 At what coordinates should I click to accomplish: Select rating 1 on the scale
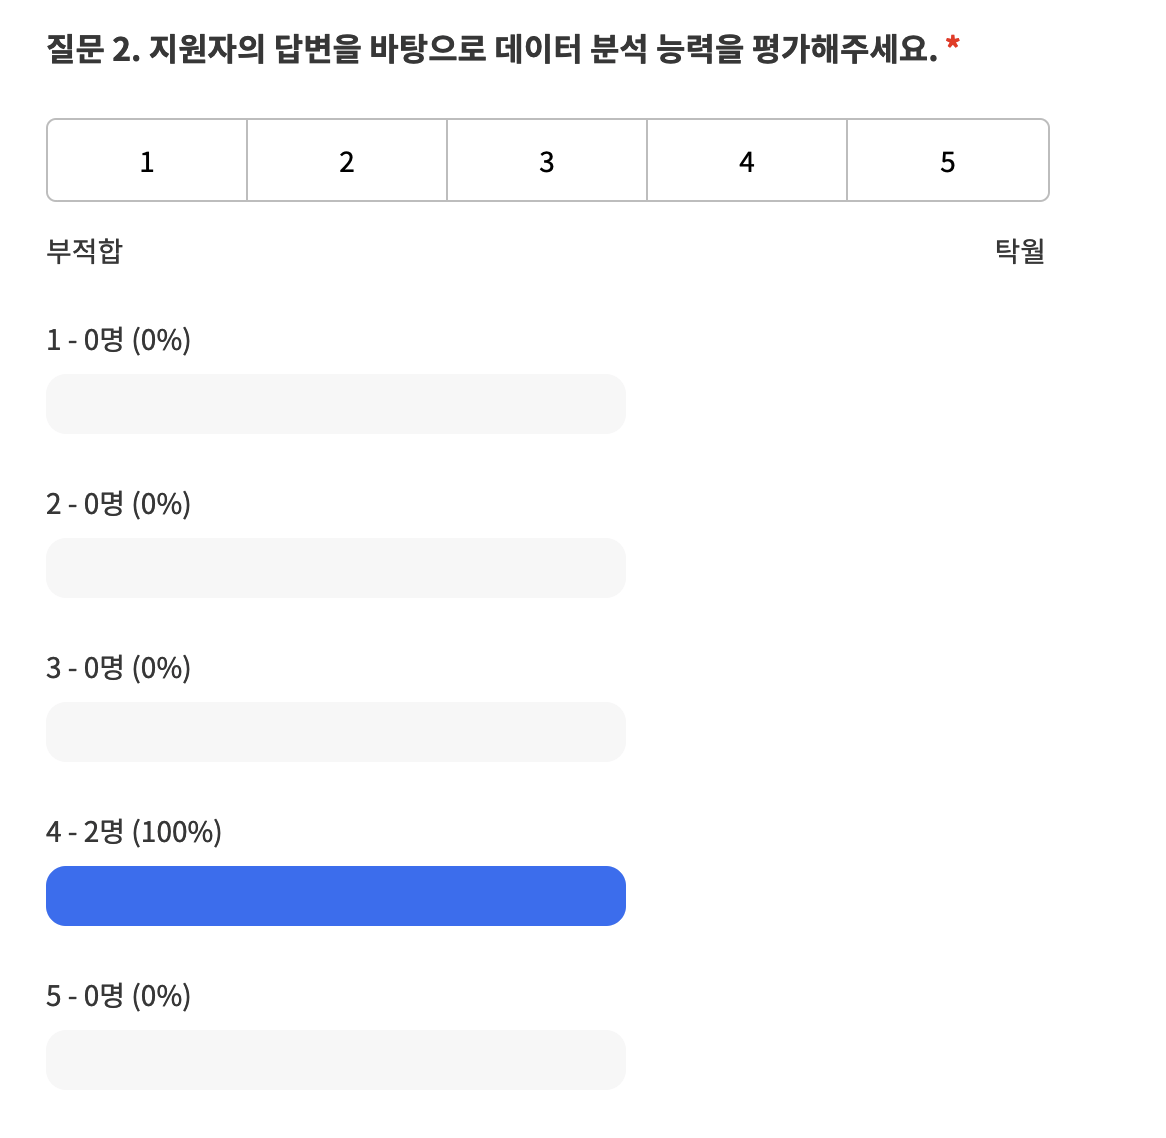tap(147, 160)
